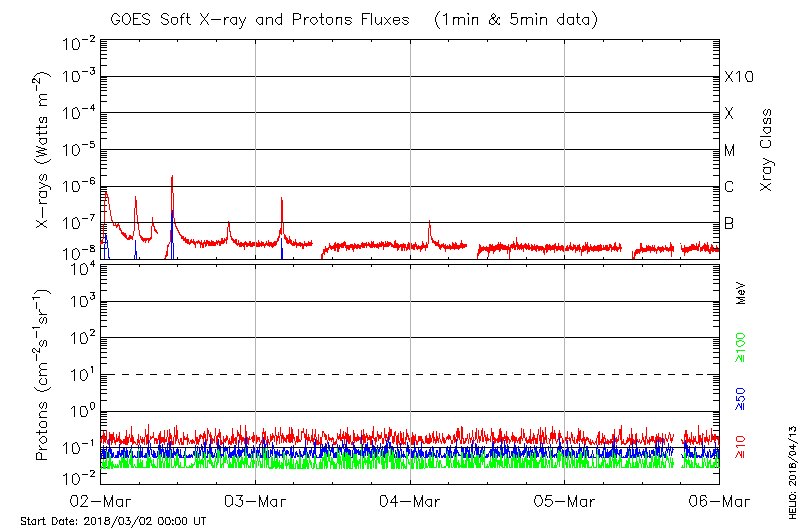
Task: Select the 05-Mar date tick label
Action: [x=564, y=501]
